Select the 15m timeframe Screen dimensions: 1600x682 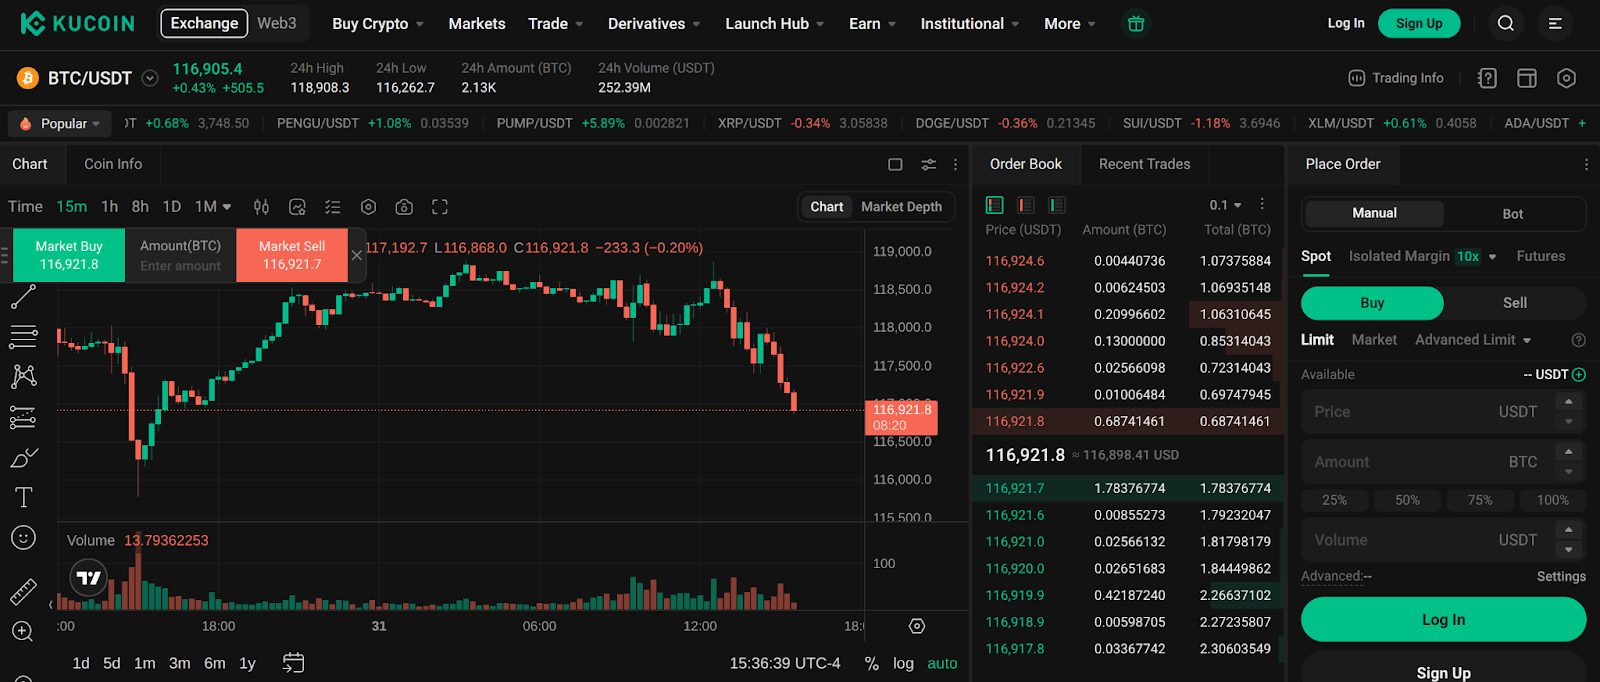71,207
